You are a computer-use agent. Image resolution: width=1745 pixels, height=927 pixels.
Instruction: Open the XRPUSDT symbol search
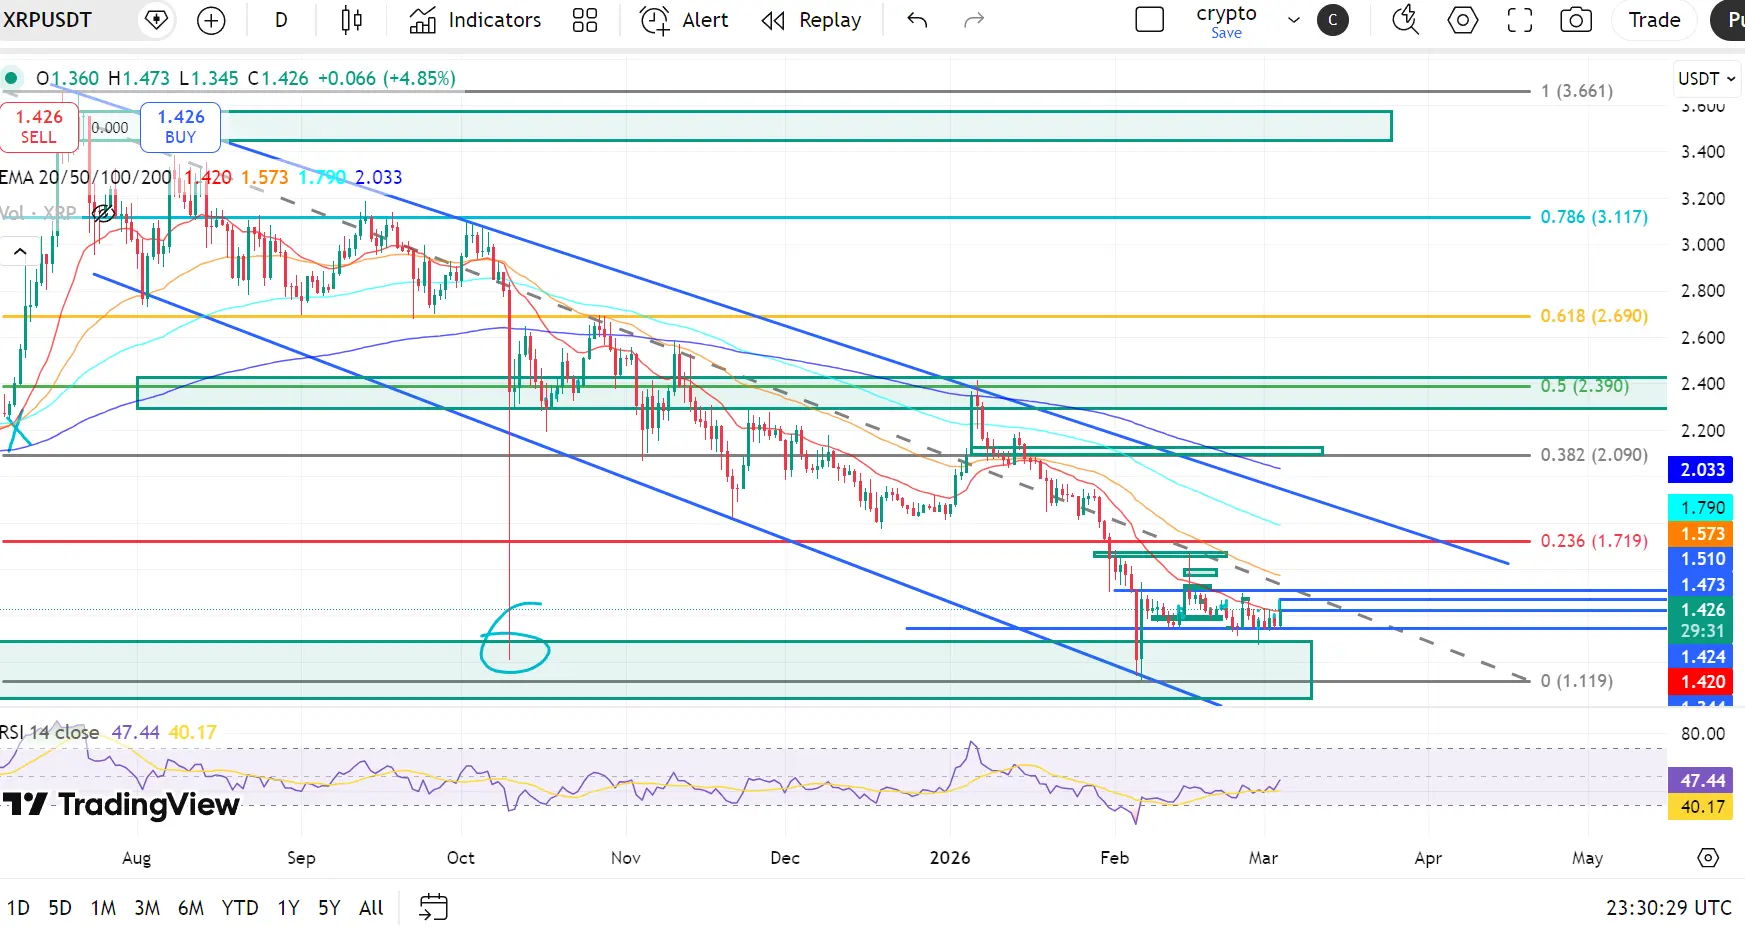[x=48, y=20]
